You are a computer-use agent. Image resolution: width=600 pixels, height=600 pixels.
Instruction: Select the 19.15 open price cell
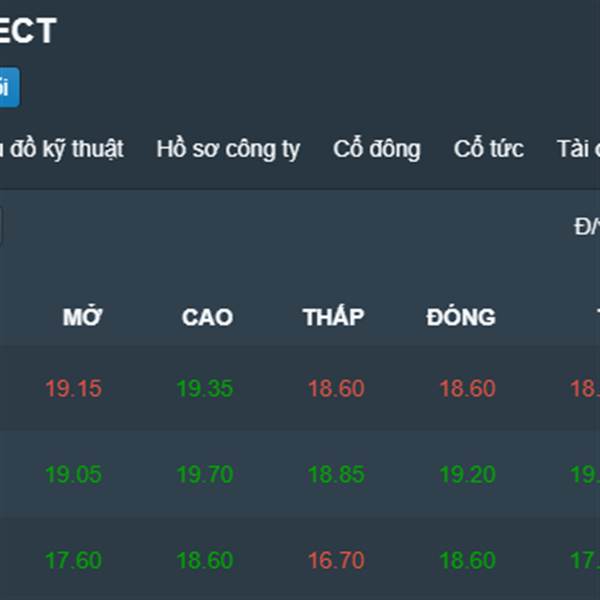[x=73, y=389]
